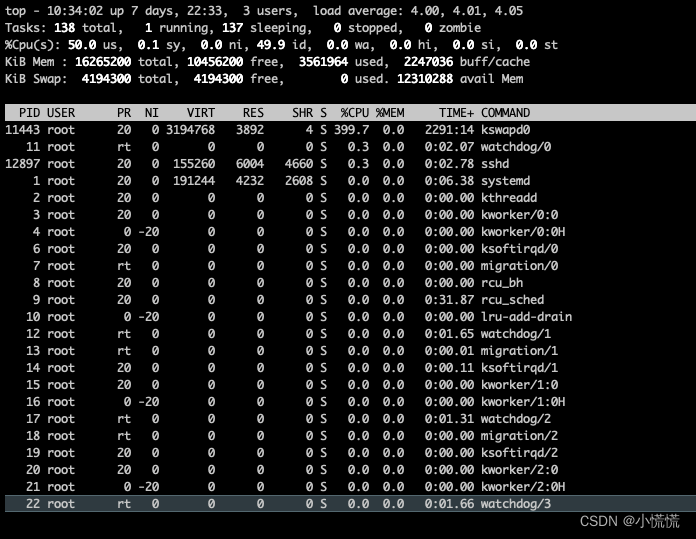
Task: Select the 3561964 used memory value
Action: [323, 62]
